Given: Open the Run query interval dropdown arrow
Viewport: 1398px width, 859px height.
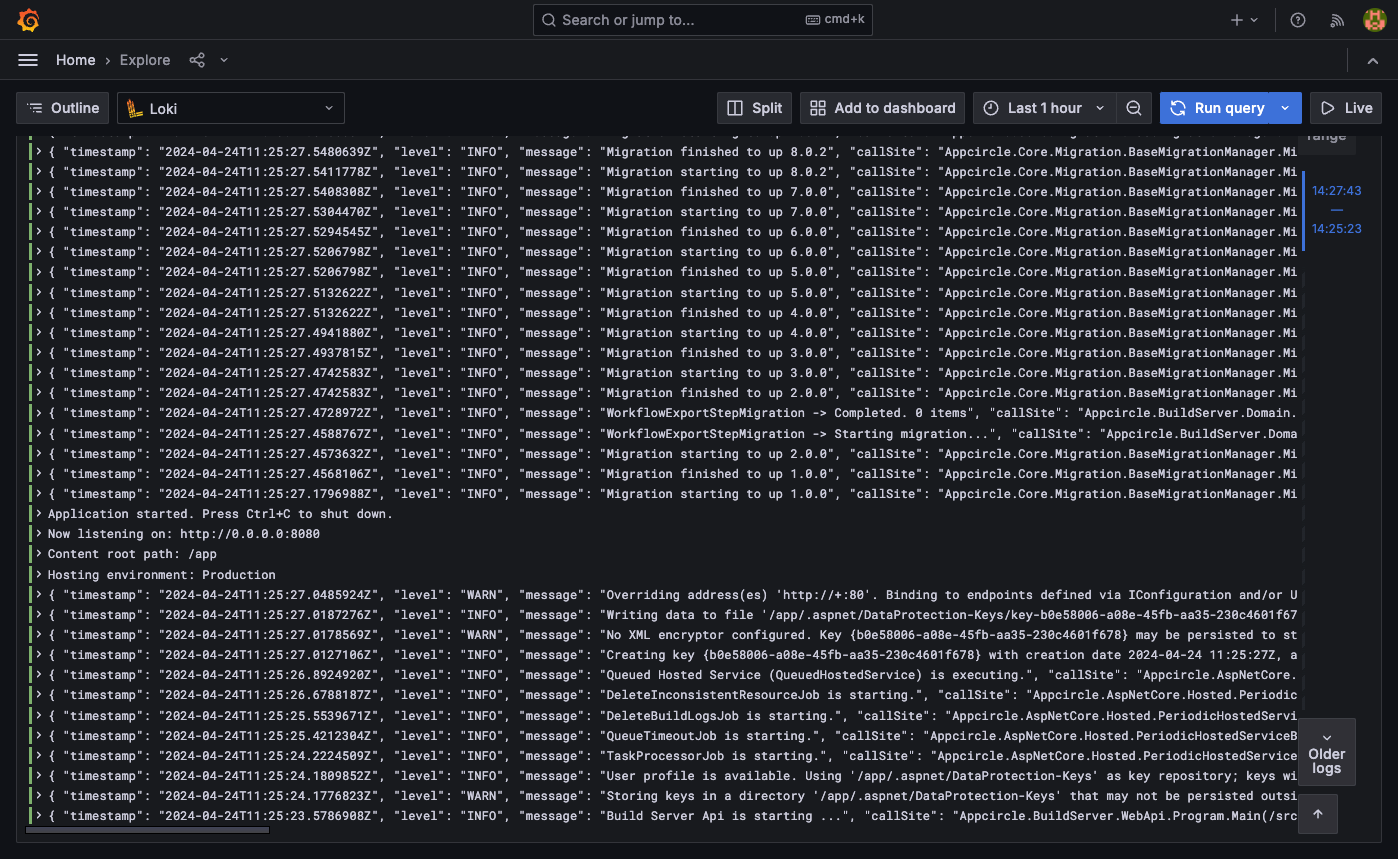Looking at the screenshot, I should tap(1287, 108).
